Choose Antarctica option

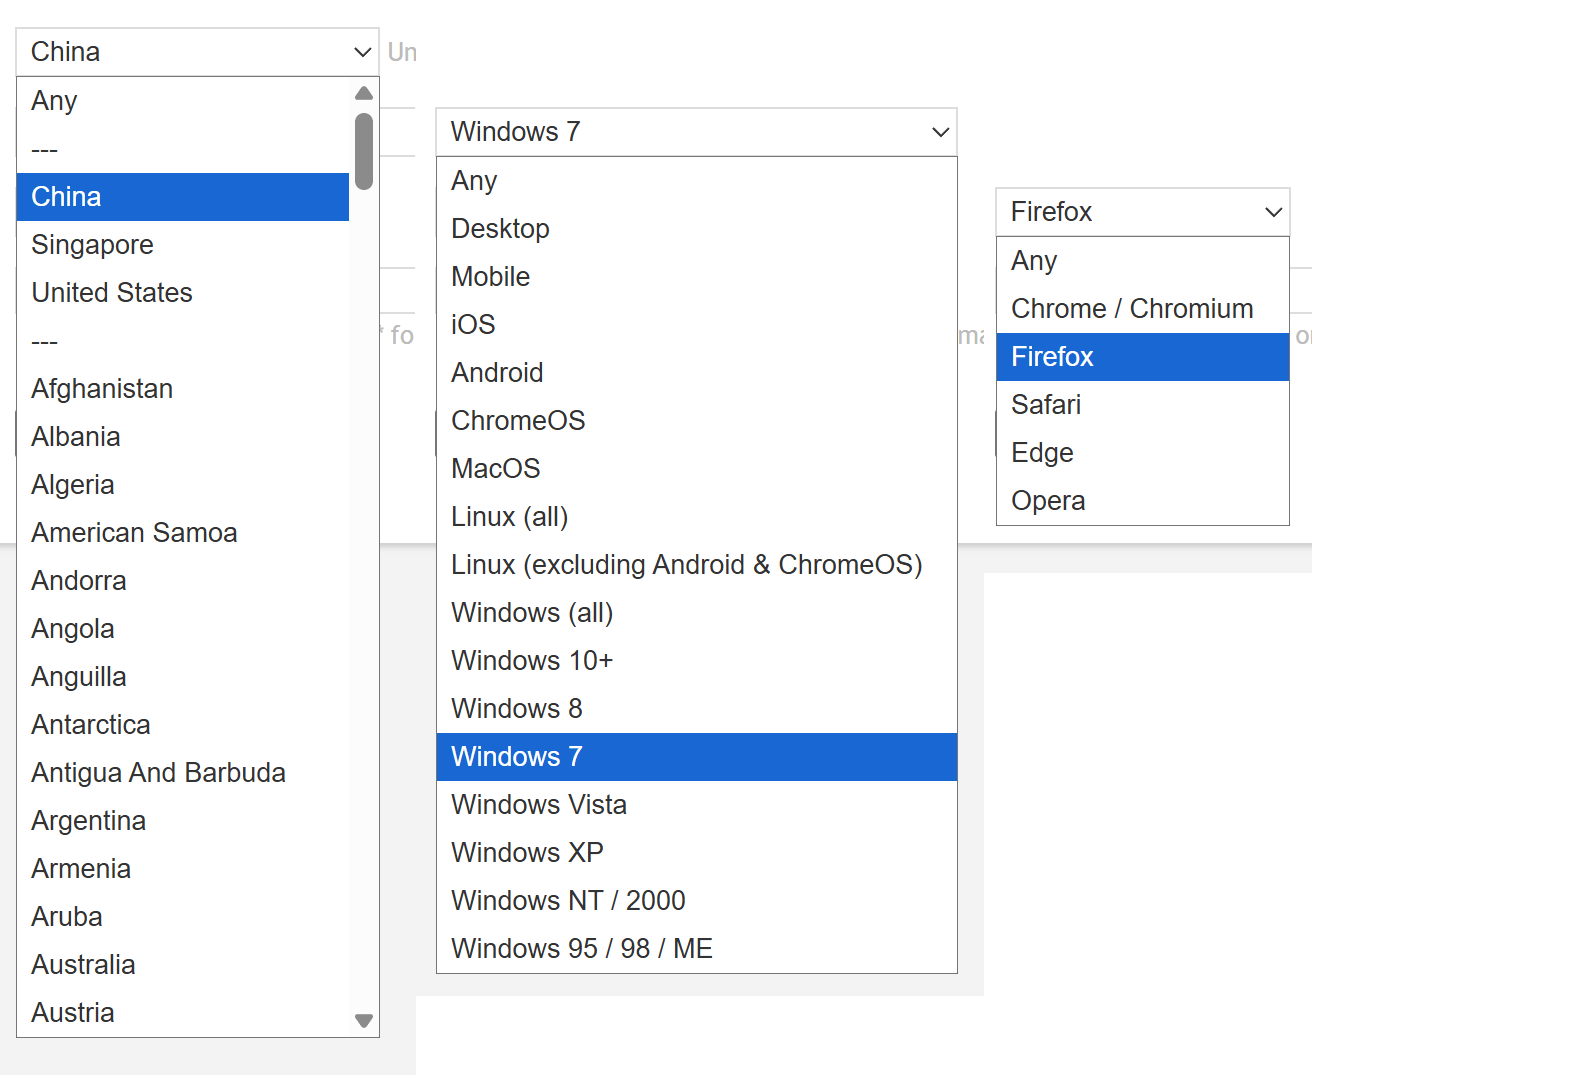click(183, 725)
